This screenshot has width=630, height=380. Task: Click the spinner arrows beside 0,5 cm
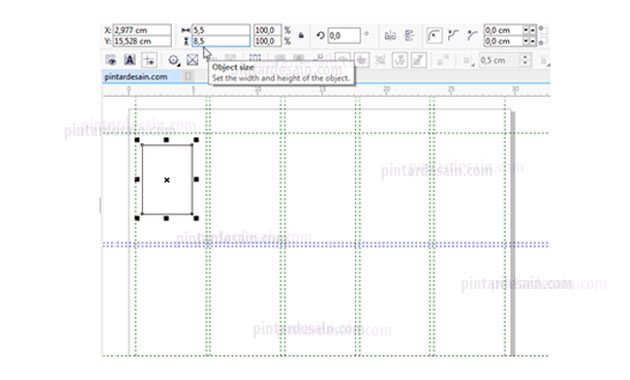click(525, 60)
